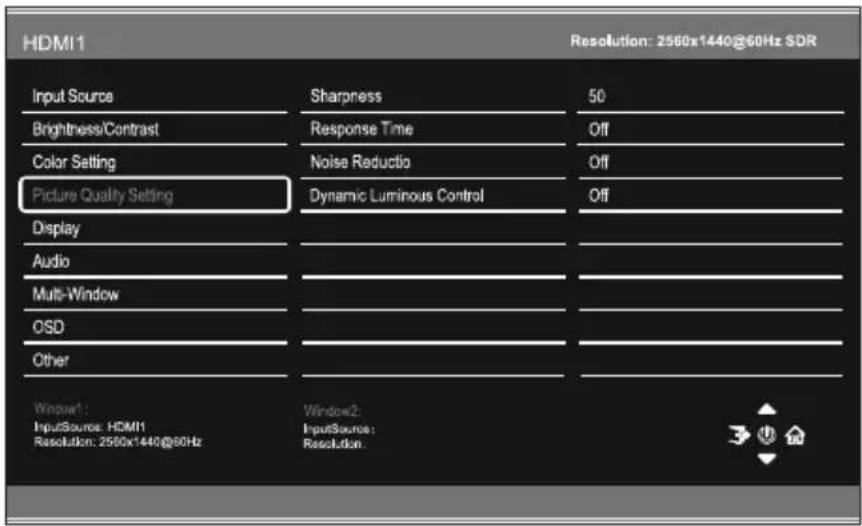862x526 pixels.
Task: Click the Window1 label
Action: click(60, 408)
